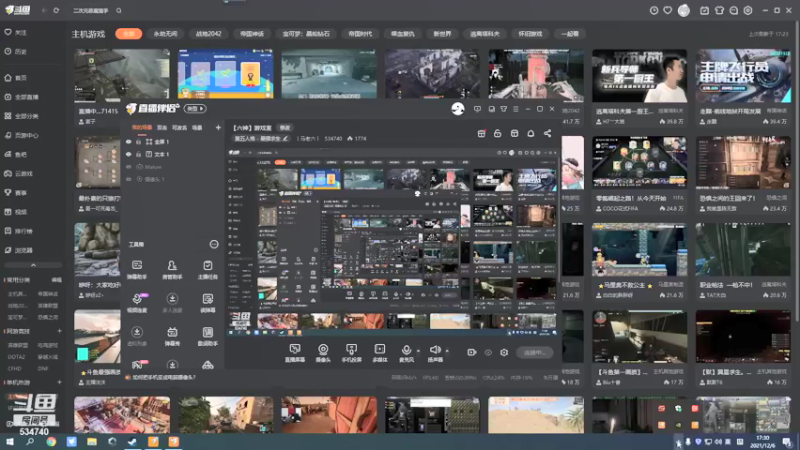Add a 直播屏幕 screen capture source
Viewport: 800px width, 450px height.
coord(294,353)
